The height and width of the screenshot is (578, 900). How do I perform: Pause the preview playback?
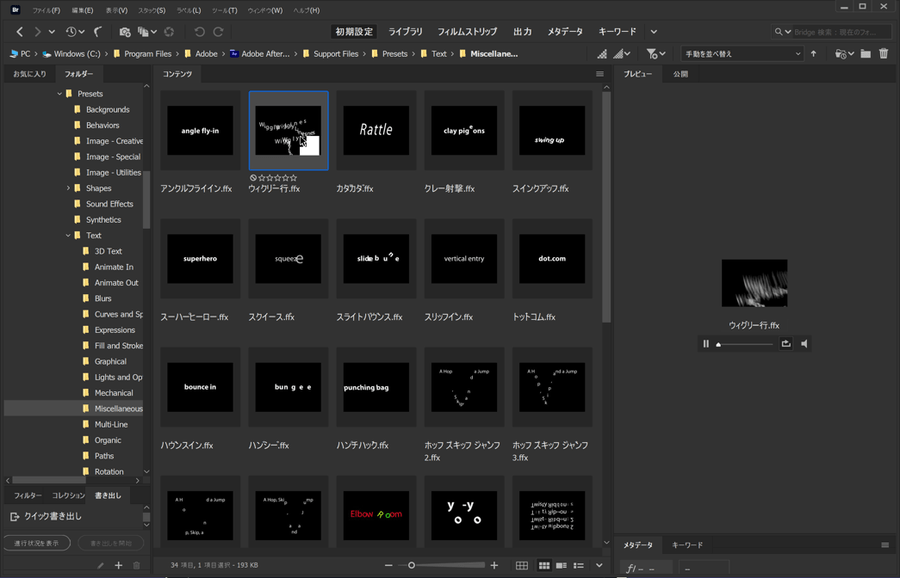click(706, 344)
